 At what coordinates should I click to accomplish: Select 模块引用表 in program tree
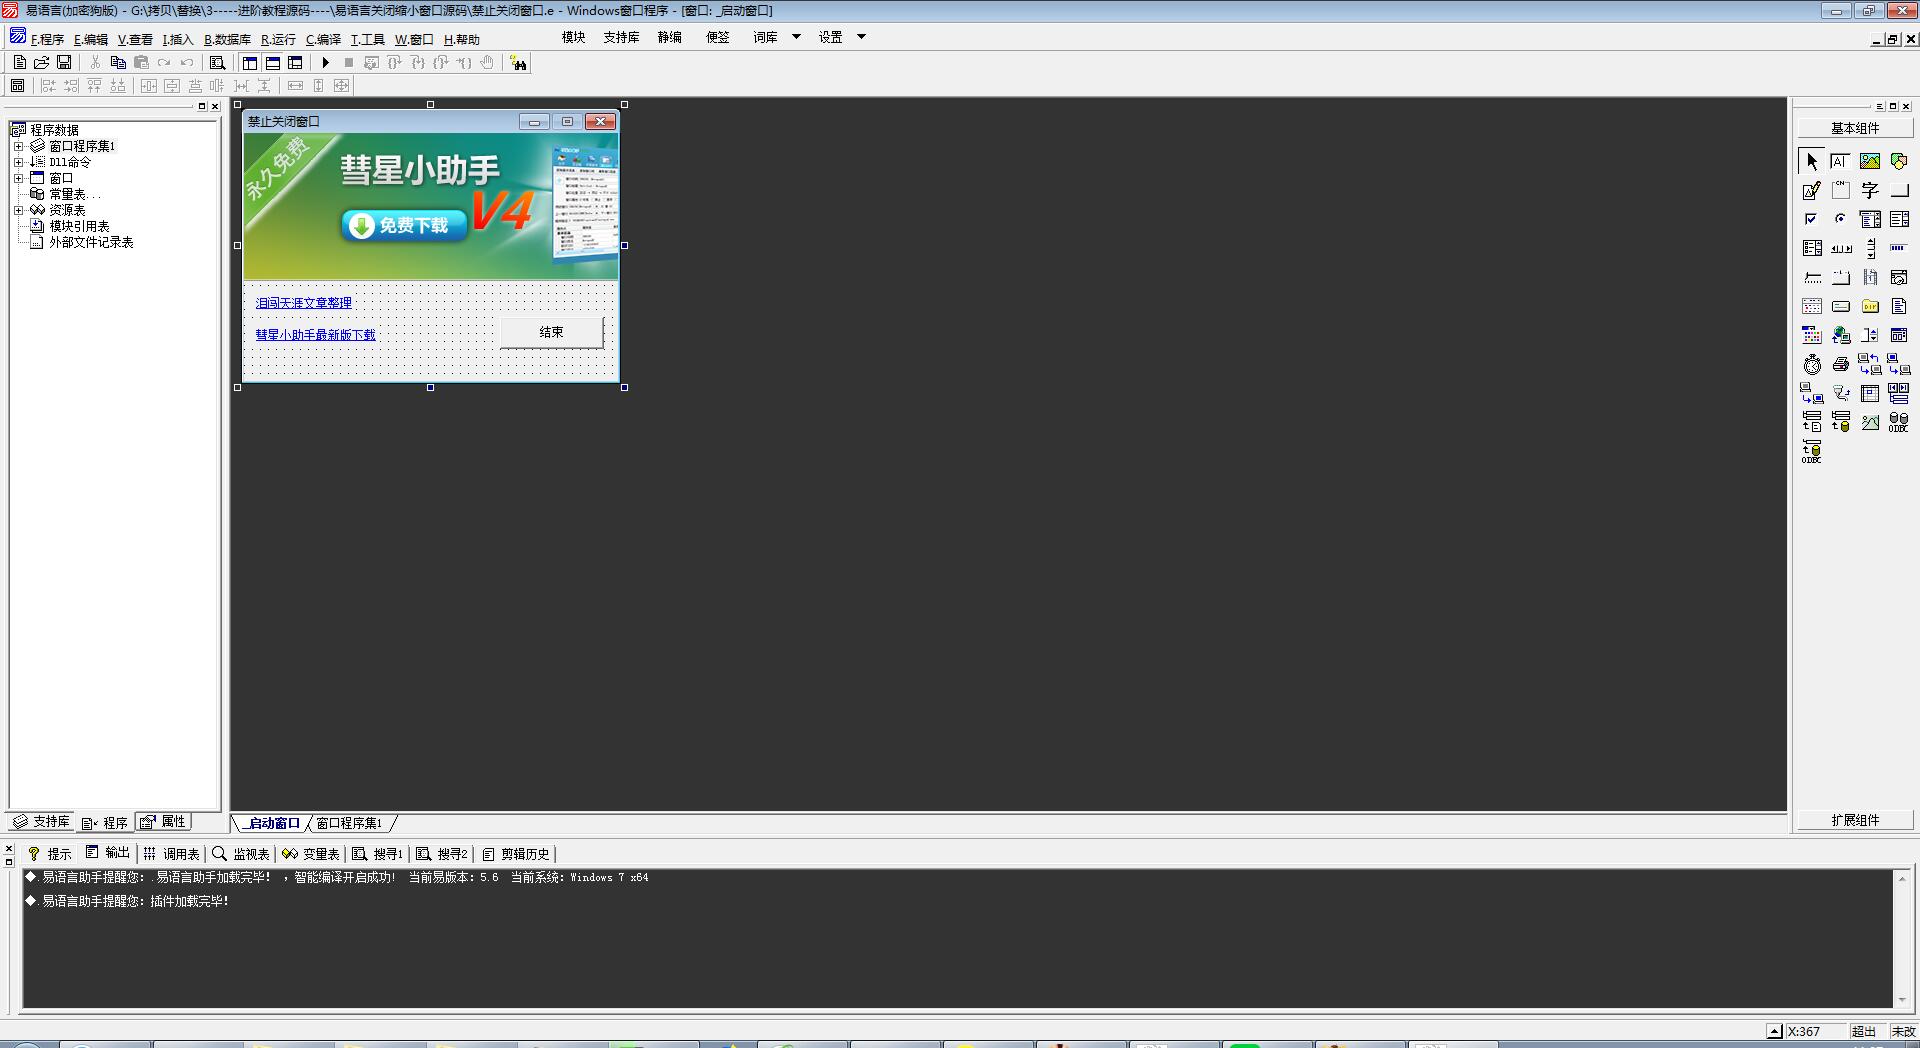point(79,226)
